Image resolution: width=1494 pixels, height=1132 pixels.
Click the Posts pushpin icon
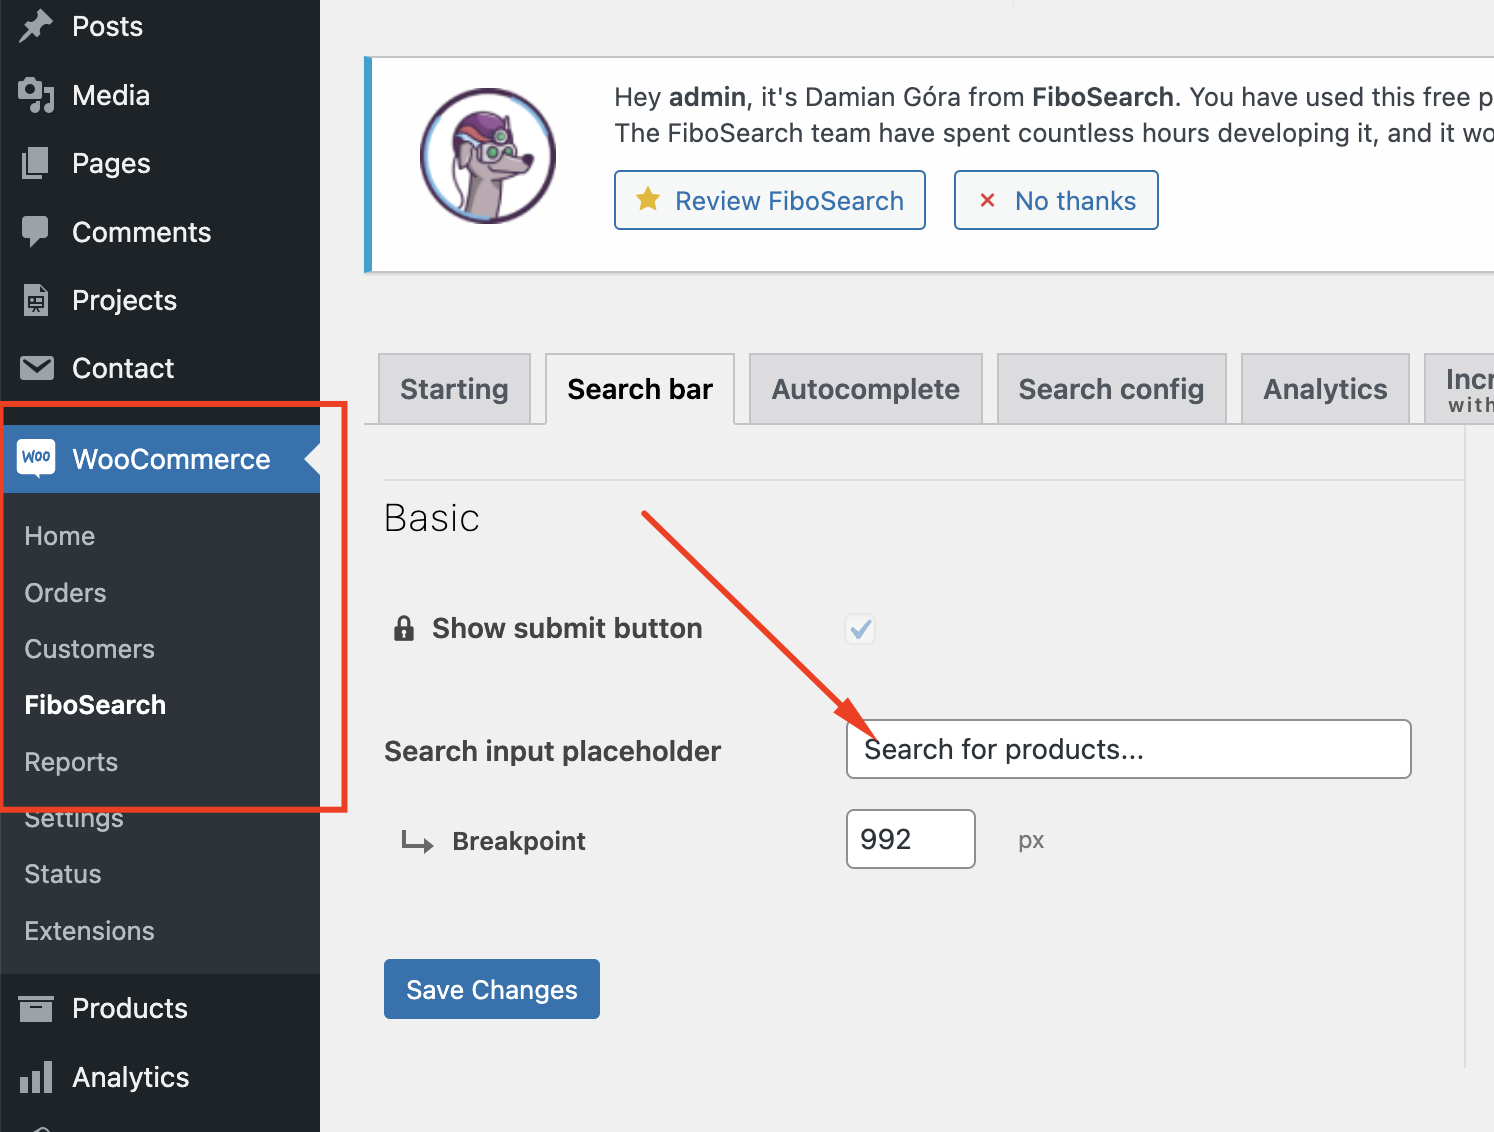click(x=36, y=26)
